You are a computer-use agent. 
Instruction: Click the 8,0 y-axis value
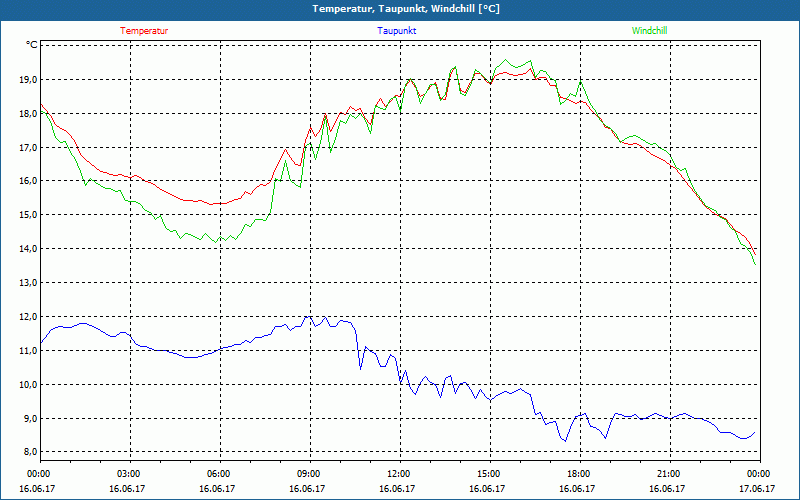pyautogui.click(x=30, y=452)
